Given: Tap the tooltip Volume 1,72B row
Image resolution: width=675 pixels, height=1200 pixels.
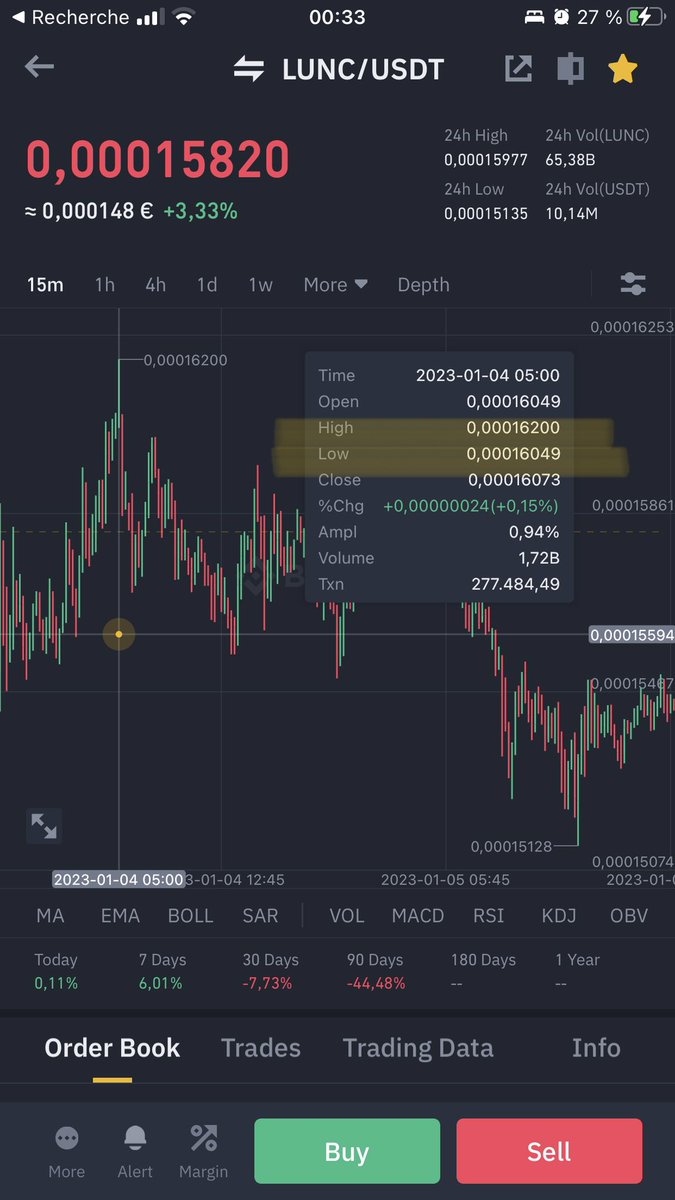Looking at the screenshot, I should click(x=439, y=558).
